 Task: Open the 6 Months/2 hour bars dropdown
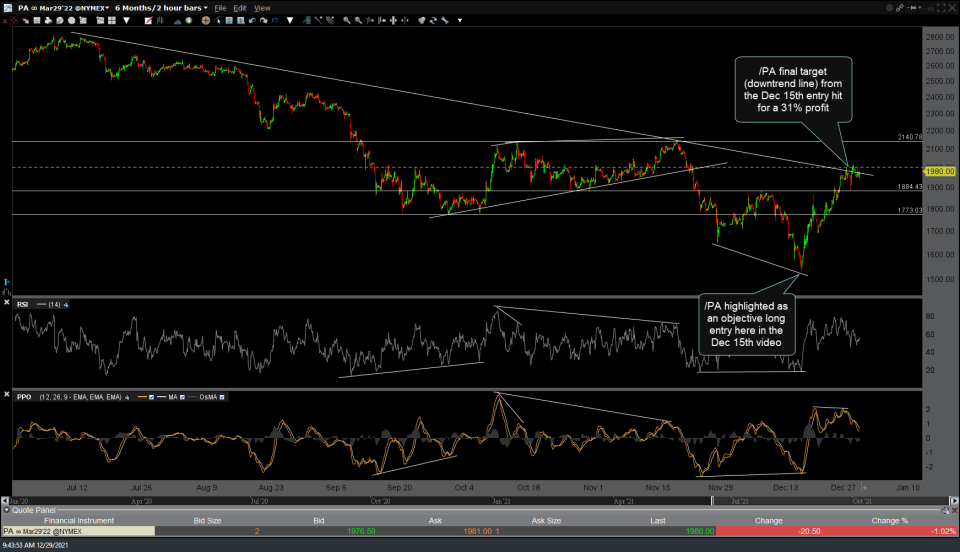tap(160, 8)
